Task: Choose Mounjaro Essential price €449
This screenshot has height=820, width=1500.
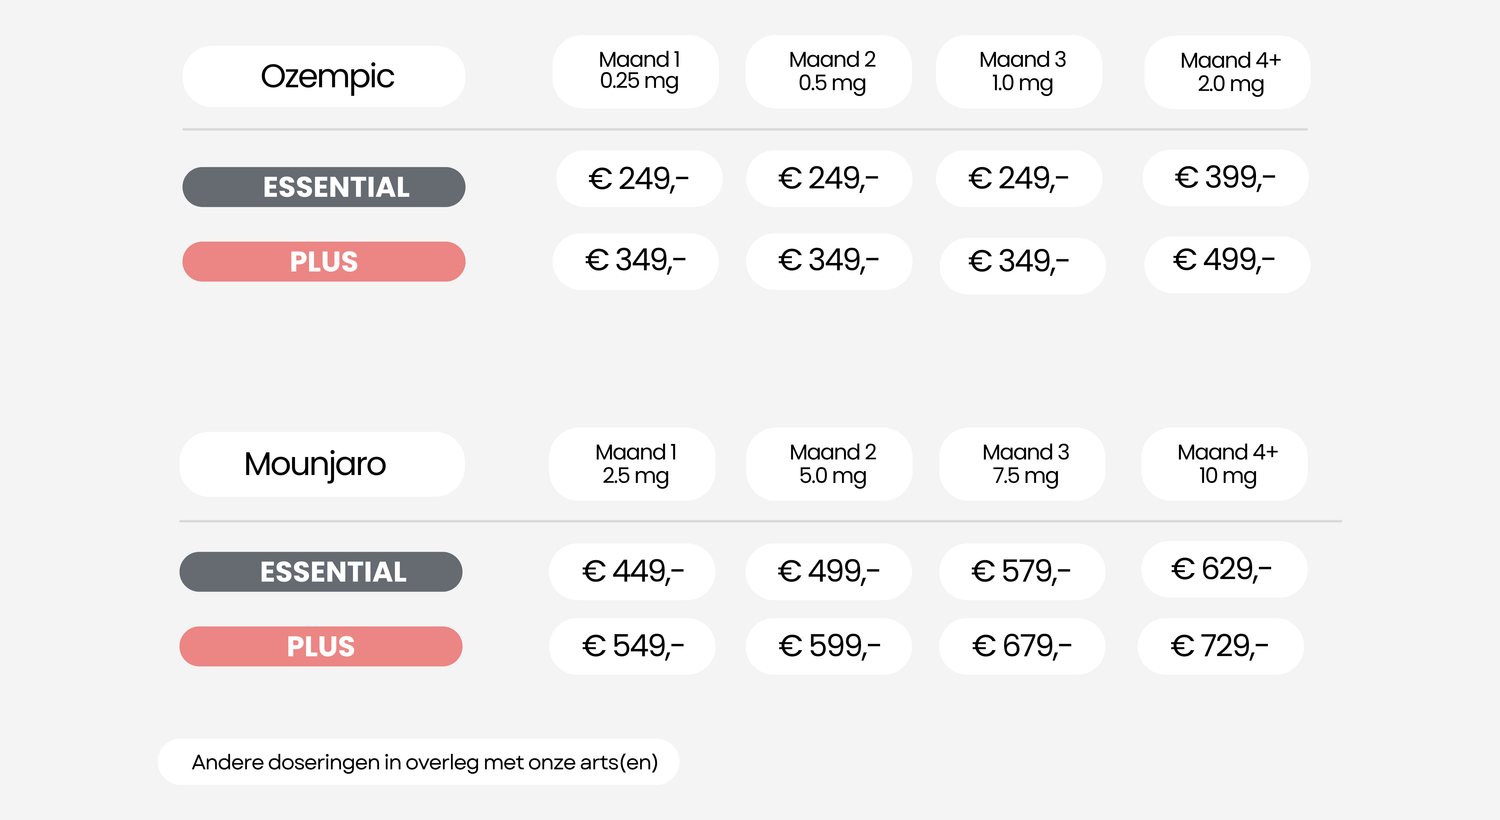Action: (x=632, y=572)
